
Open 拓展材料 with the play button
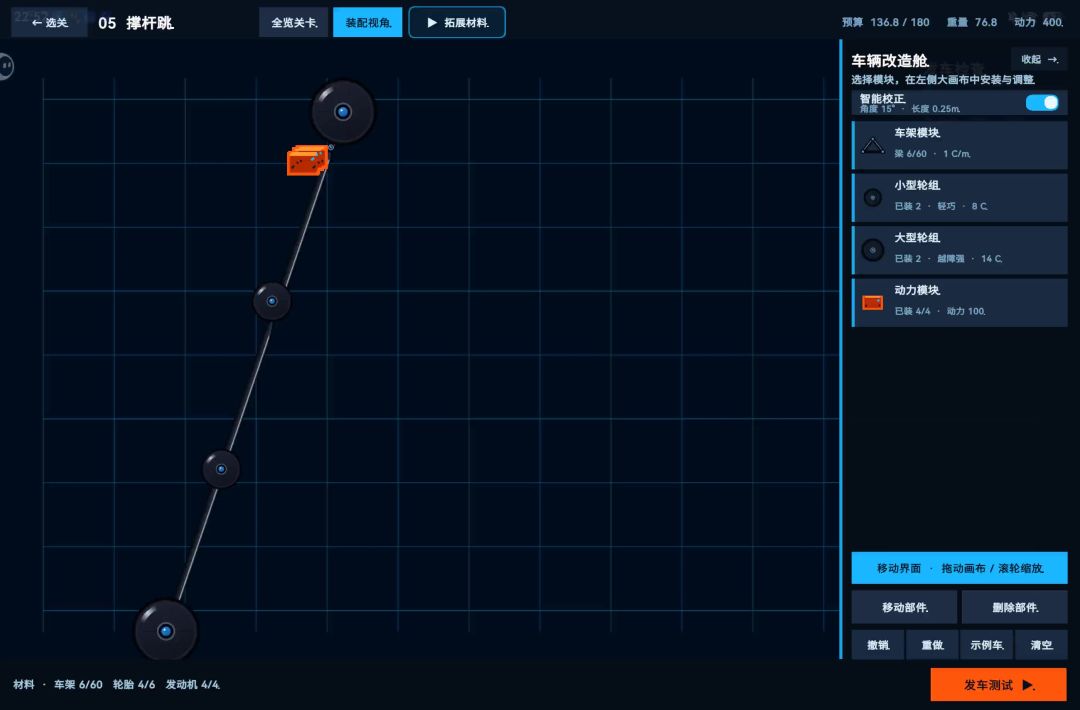point(457,23)
